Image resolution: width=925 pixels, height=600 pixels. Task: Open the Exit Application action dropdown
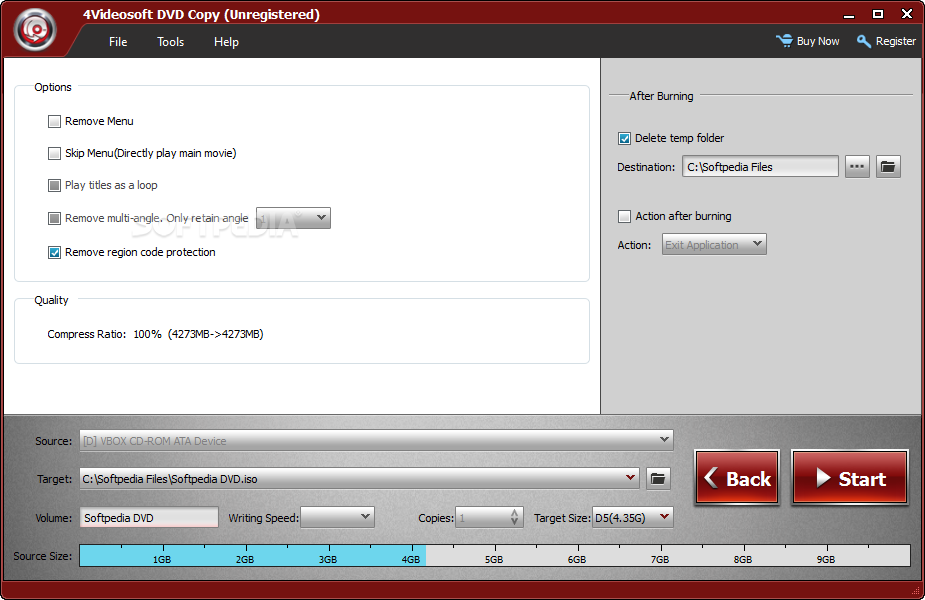(714, 244)
